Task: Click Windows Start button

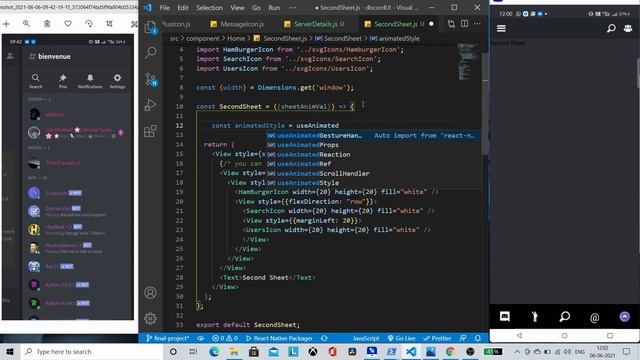Action: coord(10,351)
